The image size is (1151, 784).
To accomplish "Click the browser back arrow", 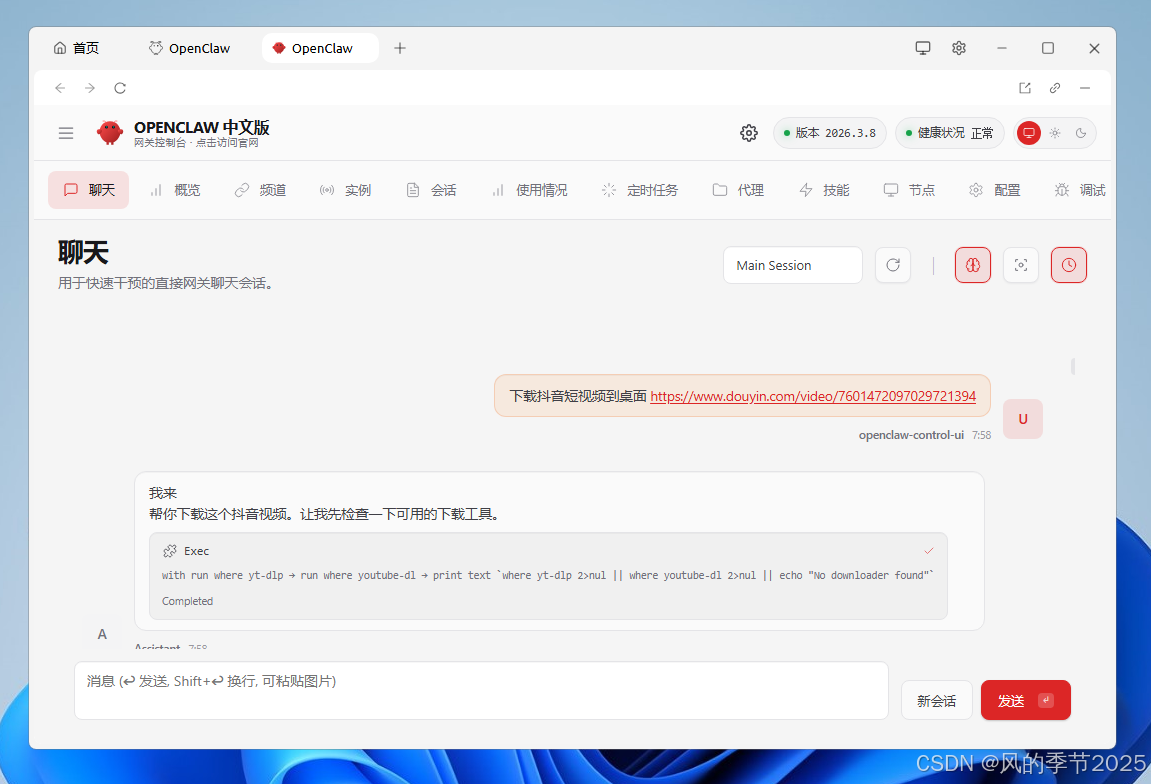I will coord(60,88).
